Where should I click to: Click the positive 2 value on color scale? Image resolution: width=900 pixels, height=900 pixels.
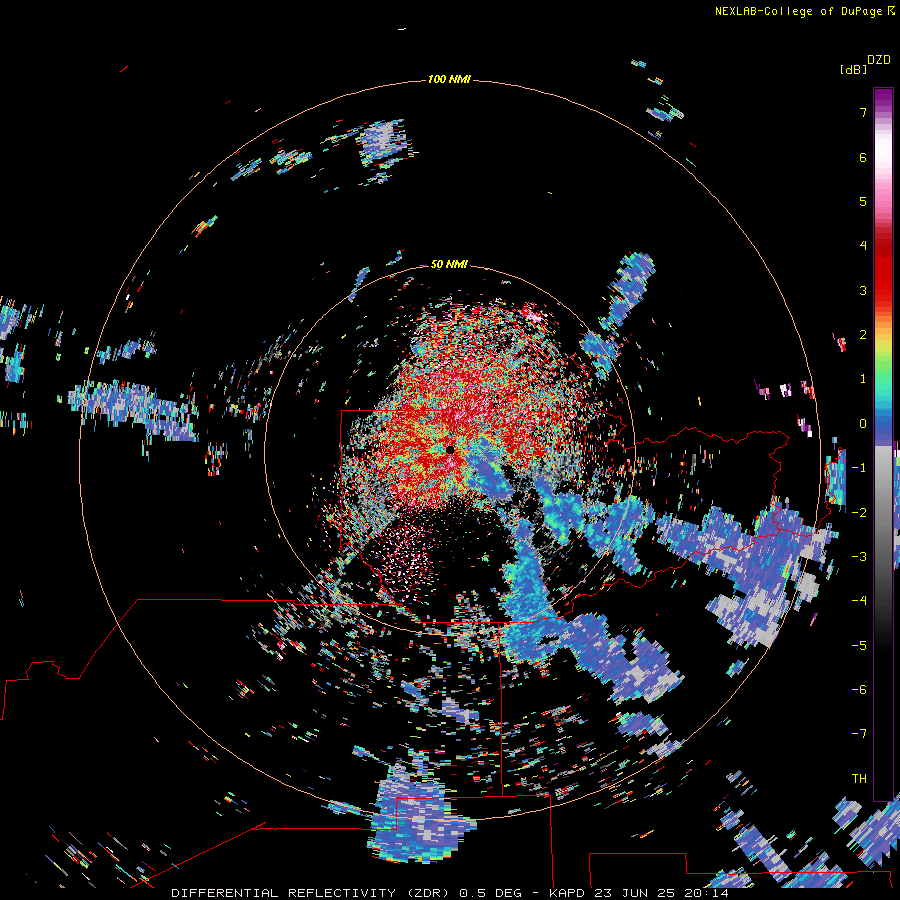coord(863,335)
